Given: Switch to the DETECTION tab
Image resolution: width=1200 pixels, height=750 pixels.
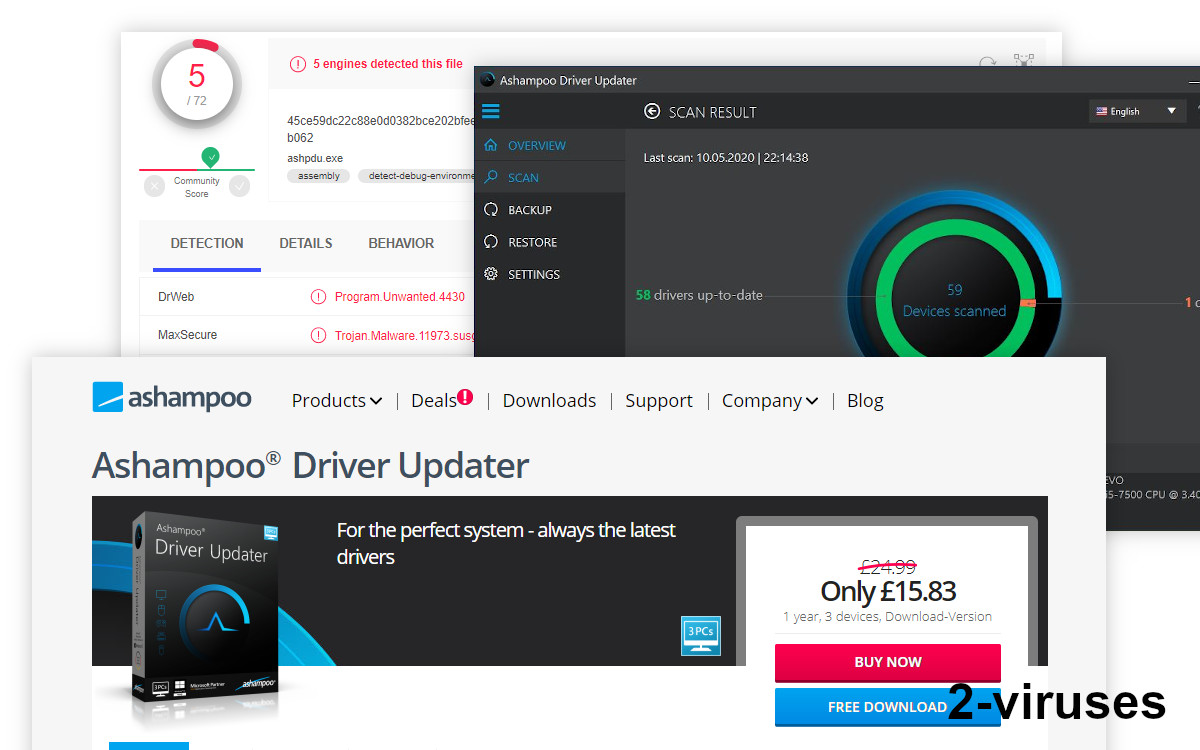Looking at the screenshot, I should [207, 243].
